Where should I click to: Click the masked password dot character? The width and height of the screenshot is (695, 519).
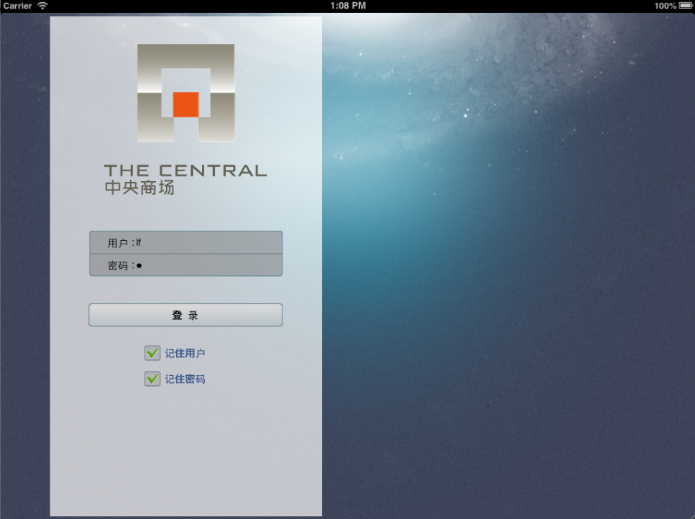click(x=139, y=265)
